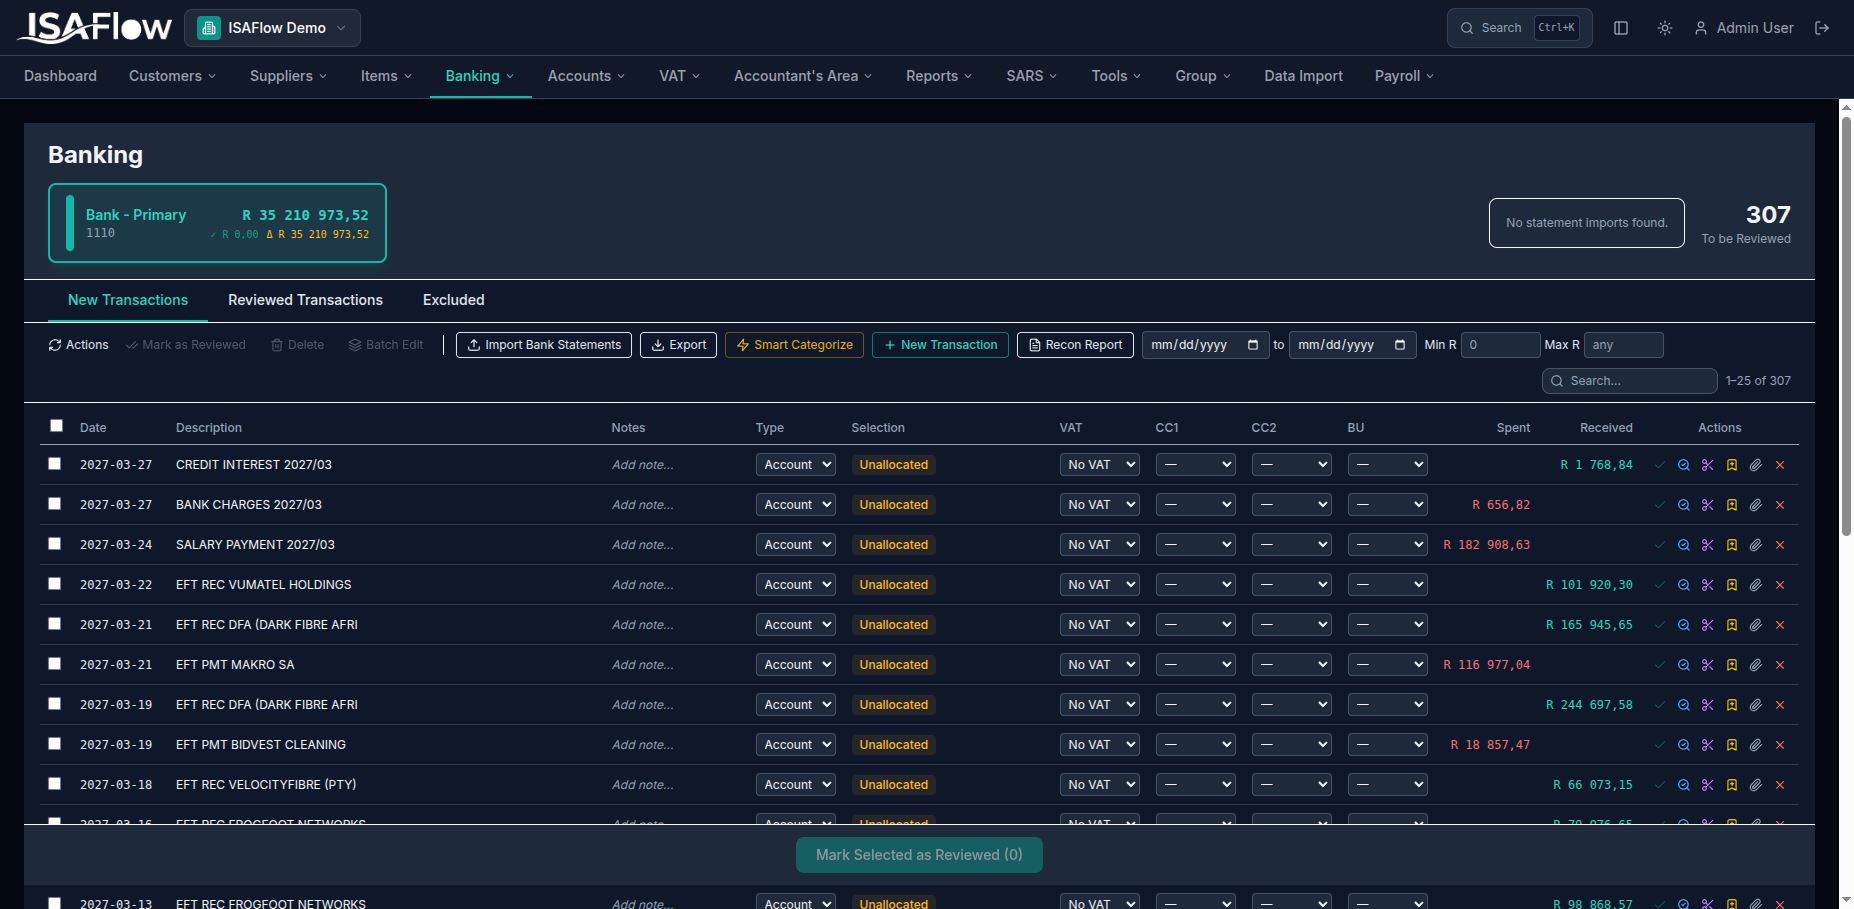Run Smart Categorize

794,345
